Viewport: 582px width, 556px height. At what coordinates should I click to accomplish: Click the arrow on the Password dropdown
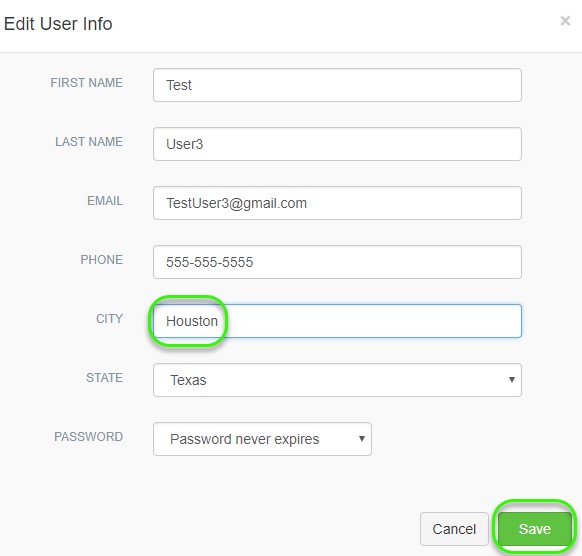[x=362, y=439]
